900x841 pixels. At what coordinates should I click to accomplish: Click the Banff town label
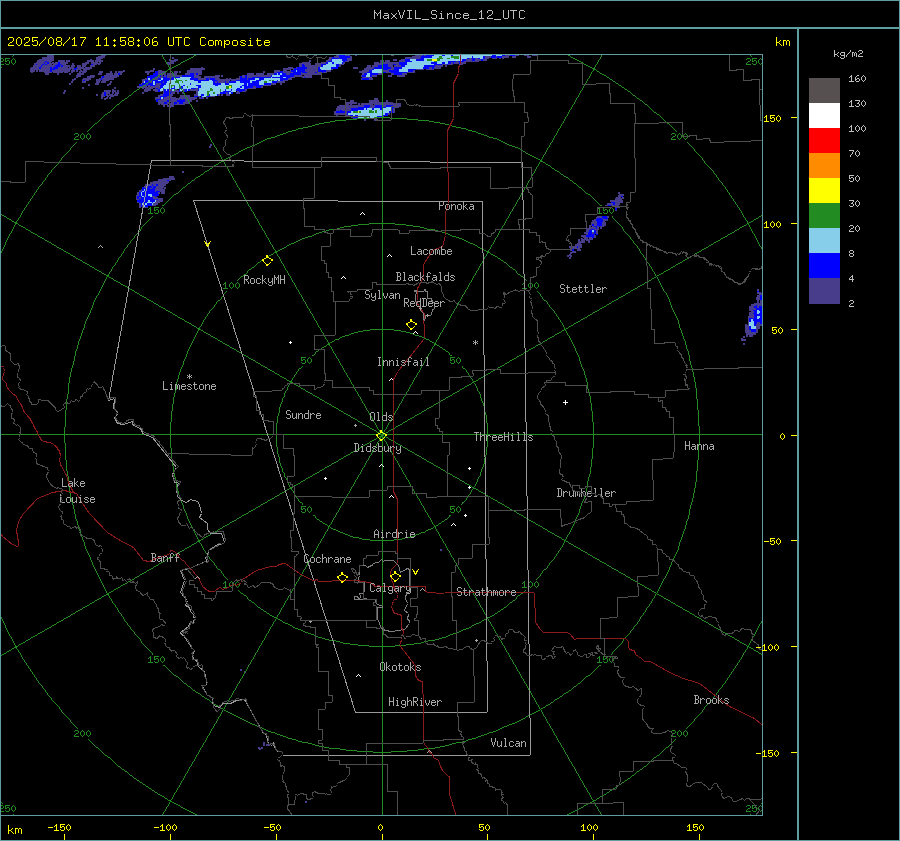[x=165, y=557]
